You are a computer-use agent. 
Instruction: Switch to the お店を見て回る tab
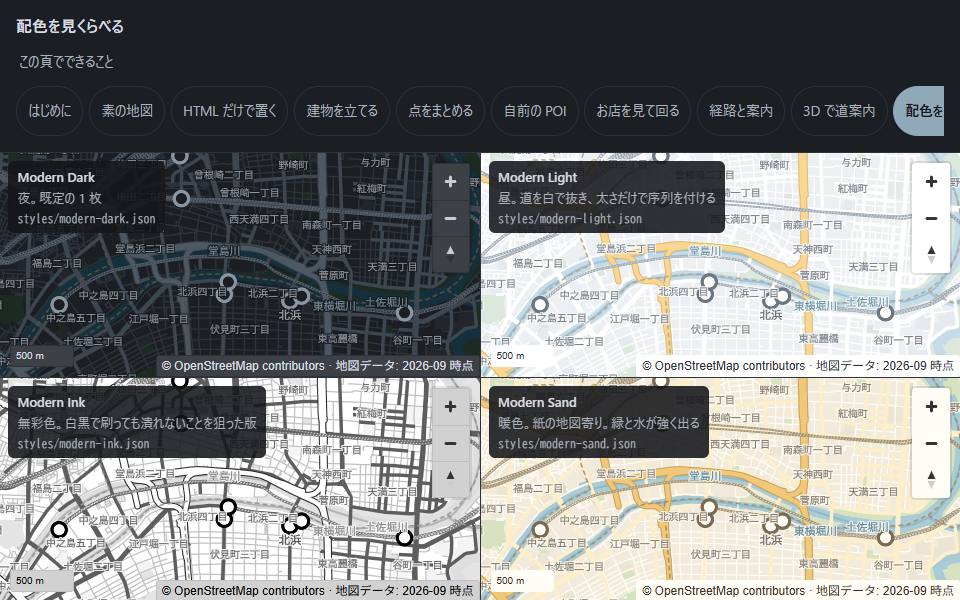pos(637,111)
